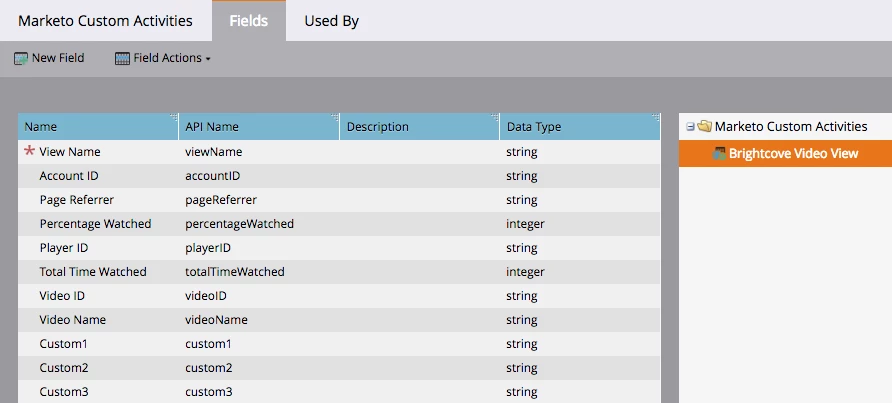Open the Name column header menu grip
The image size is (892, 403).
point(174,117)
